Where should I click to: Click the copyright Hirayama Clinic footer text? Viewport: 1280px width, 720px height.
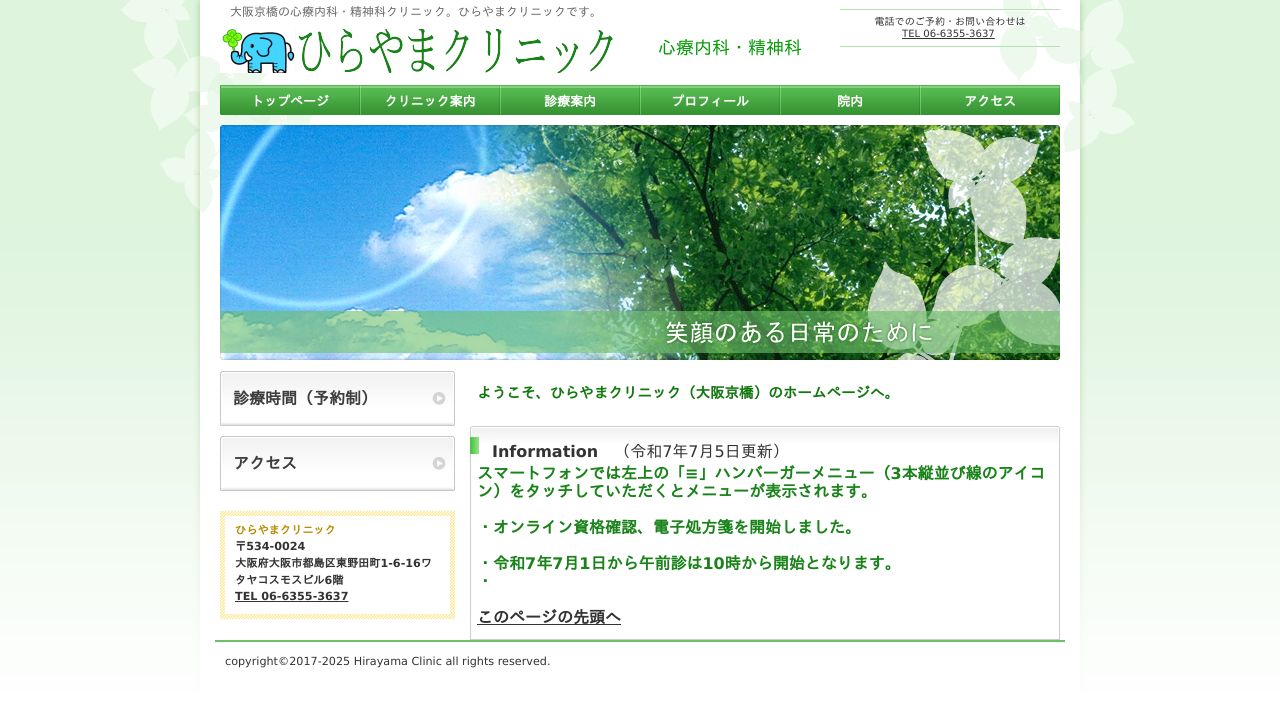[387, 661]
